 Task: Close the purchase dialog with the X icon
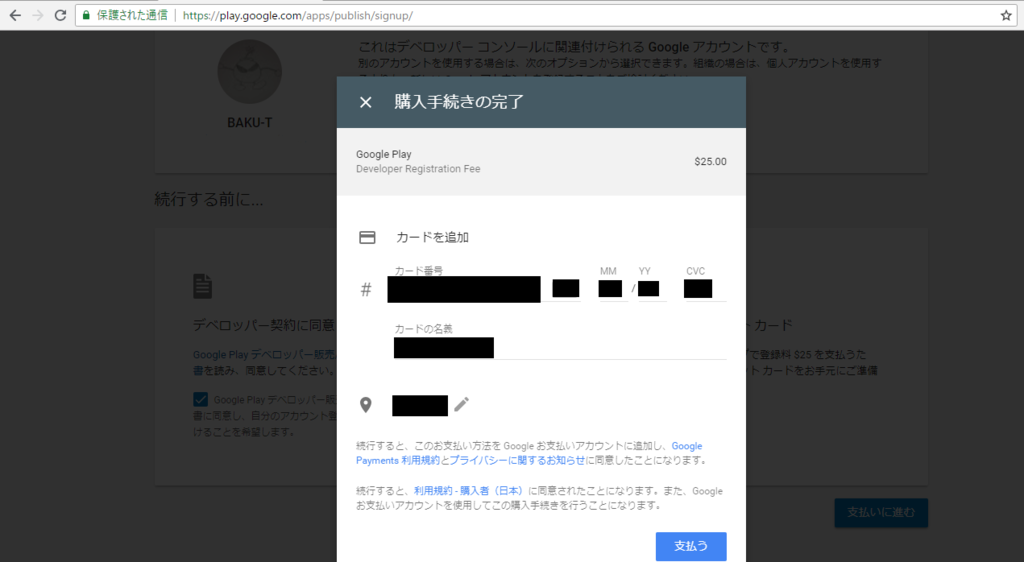coord(366,102)
